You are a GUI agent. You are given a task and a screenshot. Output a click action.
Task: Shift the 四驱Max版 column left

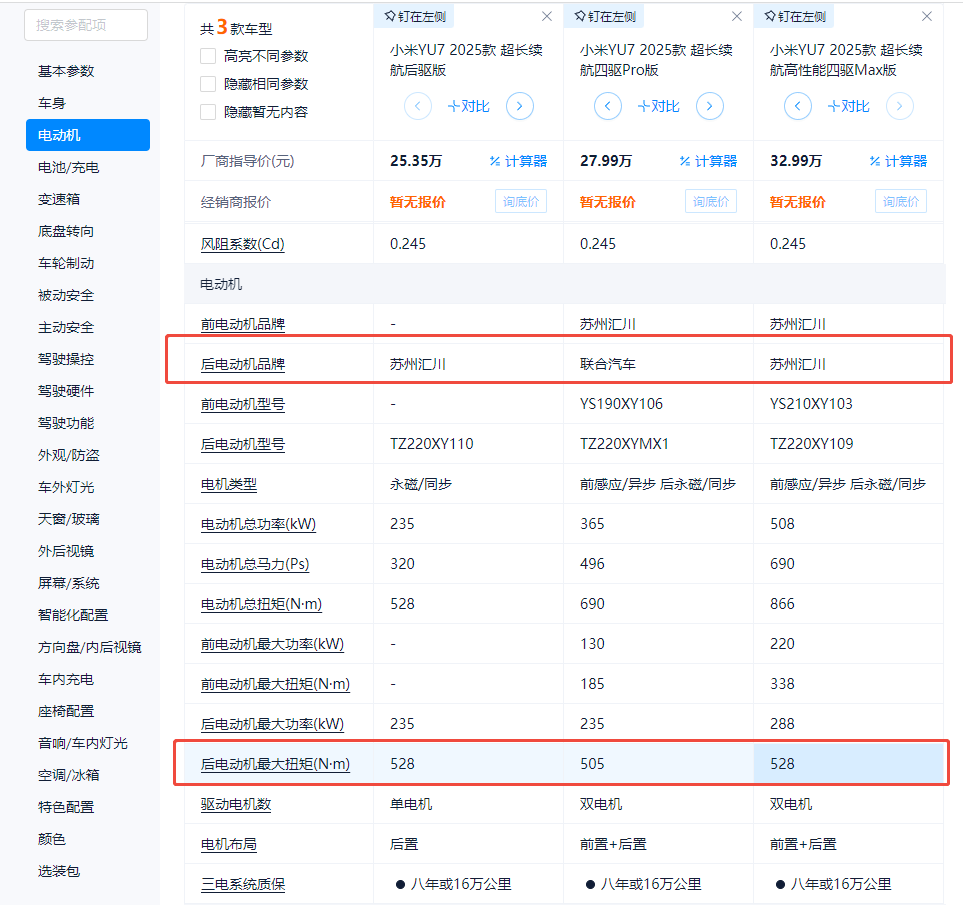798,106
